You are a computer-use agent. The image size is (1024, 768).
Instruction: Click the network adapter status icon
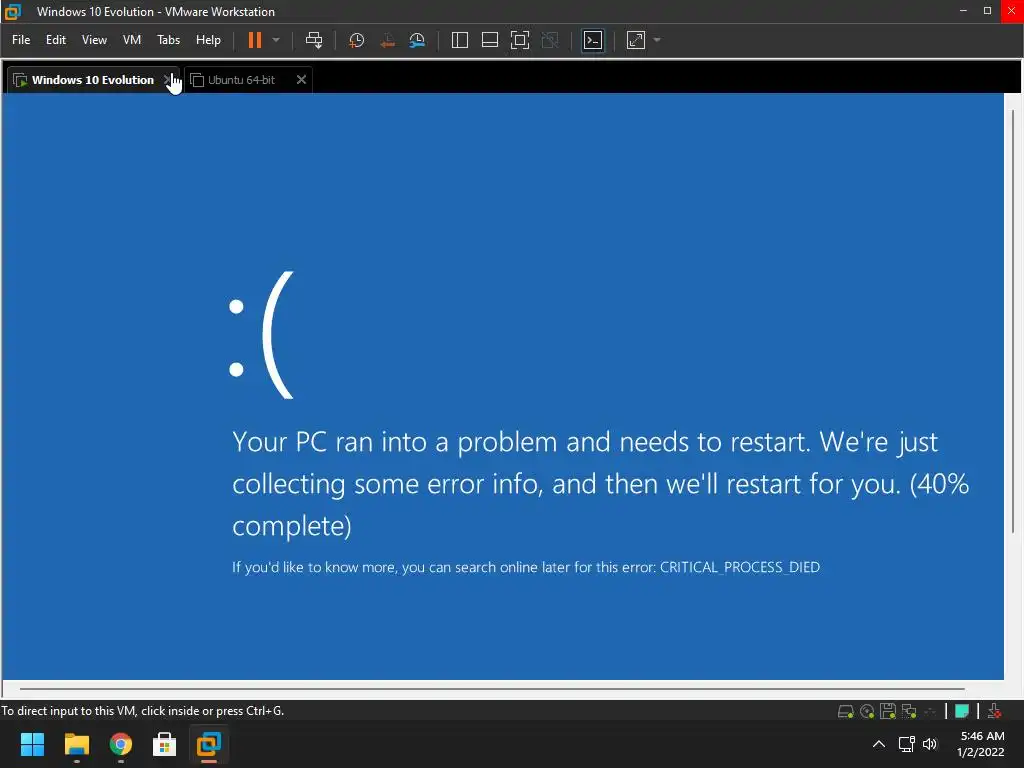click(908, 711)
